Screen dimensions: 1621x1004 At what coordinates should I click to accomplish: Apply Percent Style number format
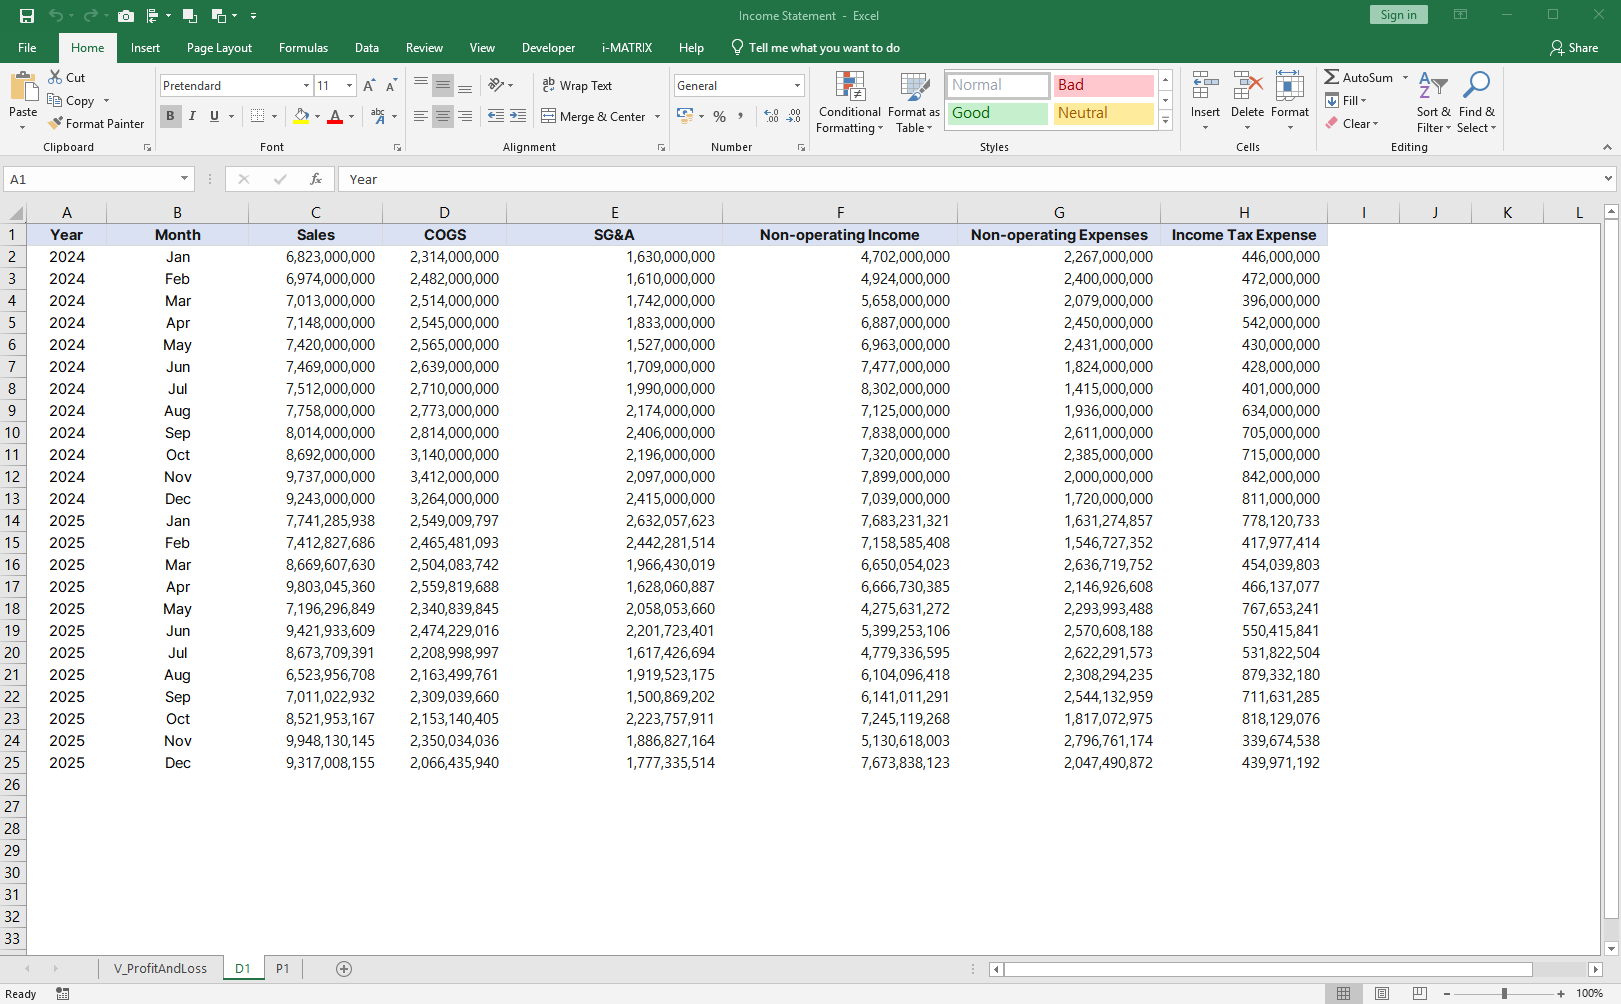(719, 117)
